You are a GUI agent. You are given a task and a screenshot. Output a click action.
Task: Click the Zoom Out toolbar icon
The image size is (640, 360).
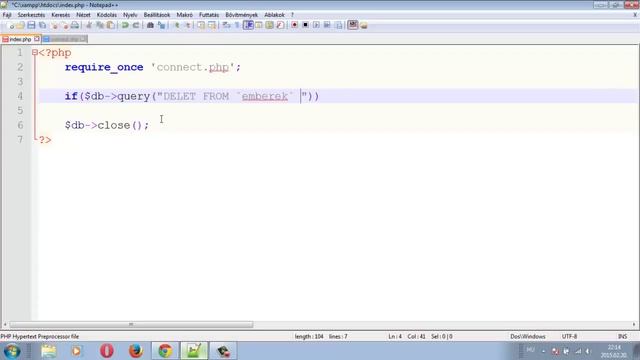pos(188,25)
